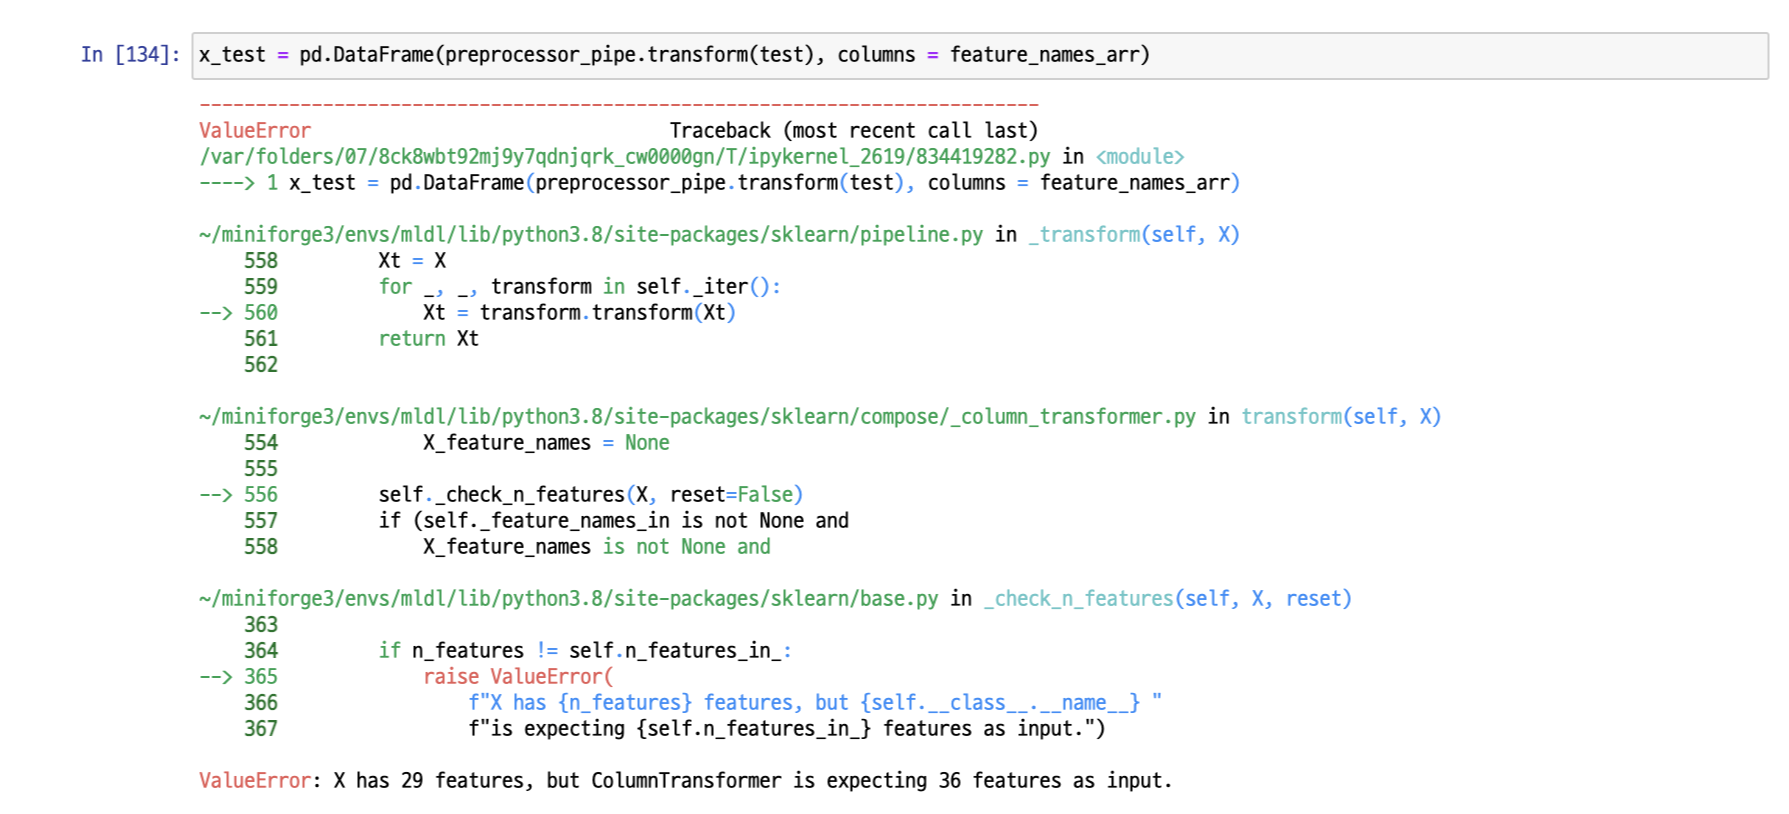Click line 364 'if n_features != self.n_features_in_:'
The width and height of the screenshot is (1789, 814).
tap(585, 651)
